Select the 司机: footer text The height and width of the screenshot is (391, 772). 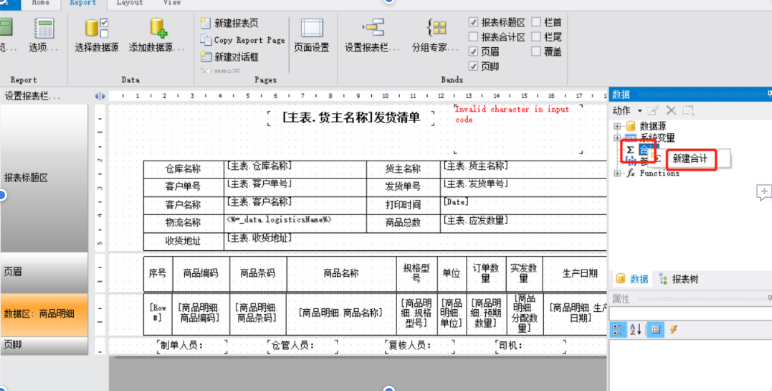click(530, 346)
